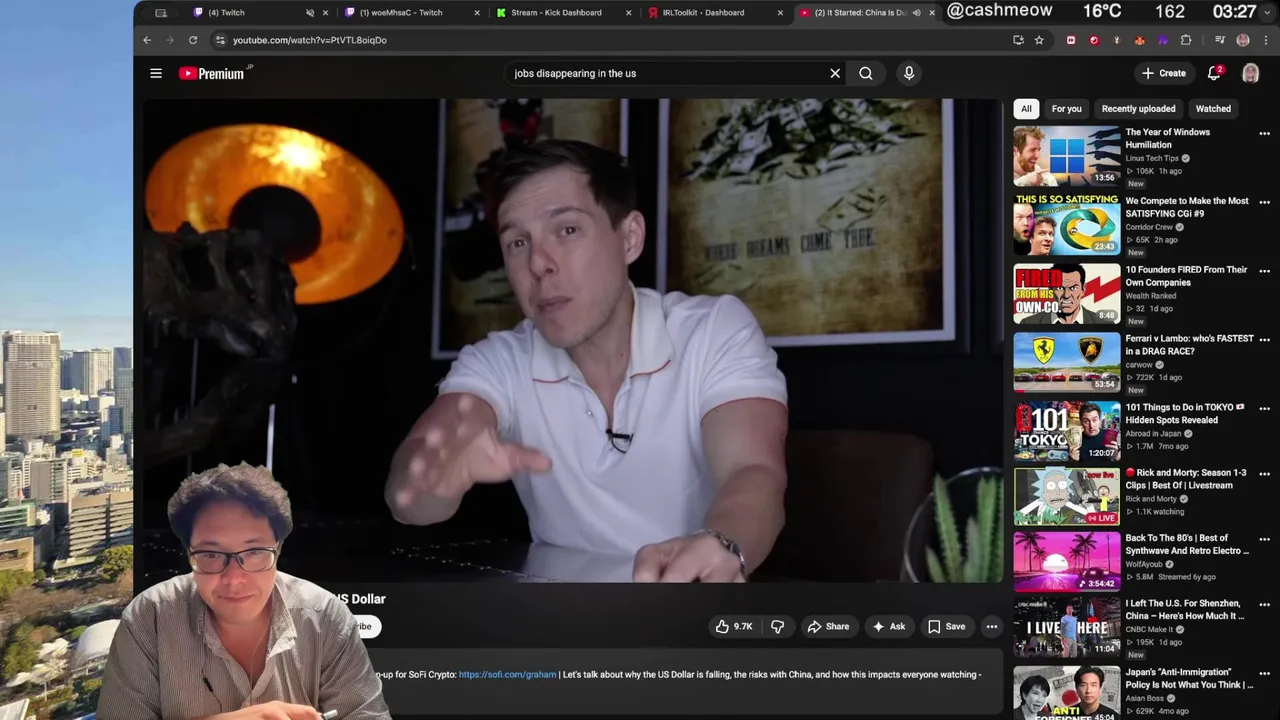1280x720 pixels.
Task: Close the Stream - Kick Dashboard tab
Action: [629, 13]
